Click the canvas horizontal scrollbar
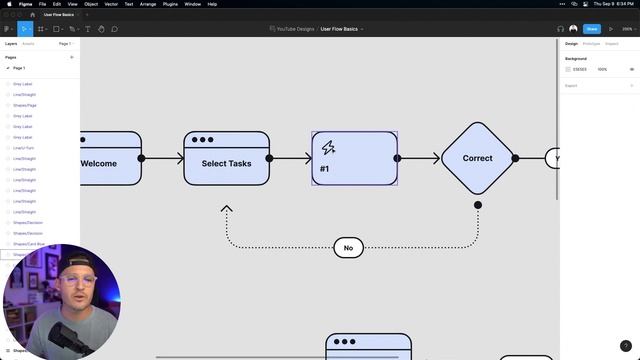This screenshot has width=640, height=360. tap(277, 357)
